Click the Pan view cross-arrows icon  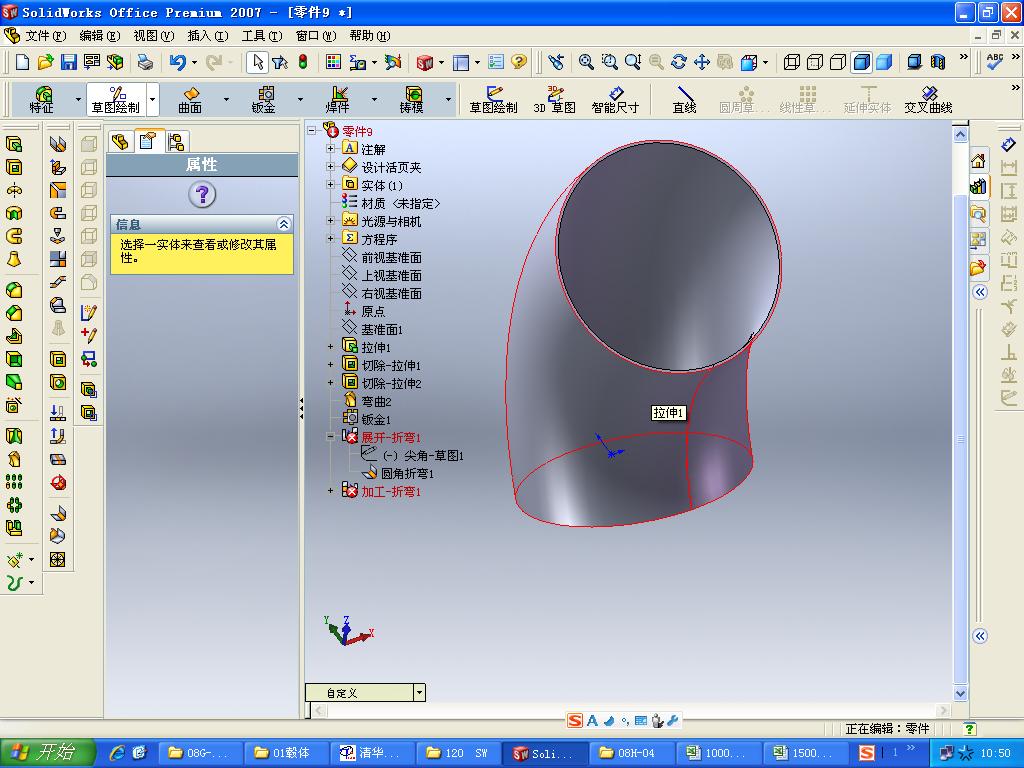pyautogui.click(x=701, y=62)
